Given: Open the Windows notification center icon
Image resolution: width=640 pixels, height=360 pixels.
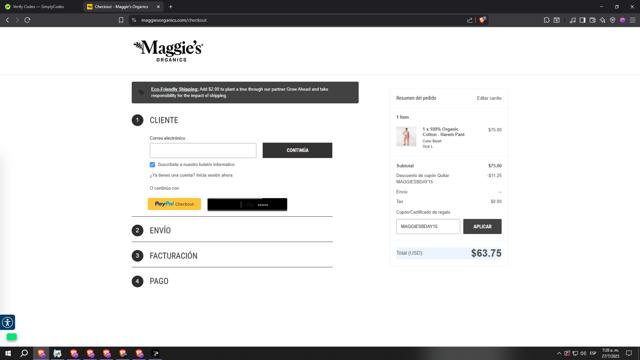Looking at the screenshot, I should point(629,353).
